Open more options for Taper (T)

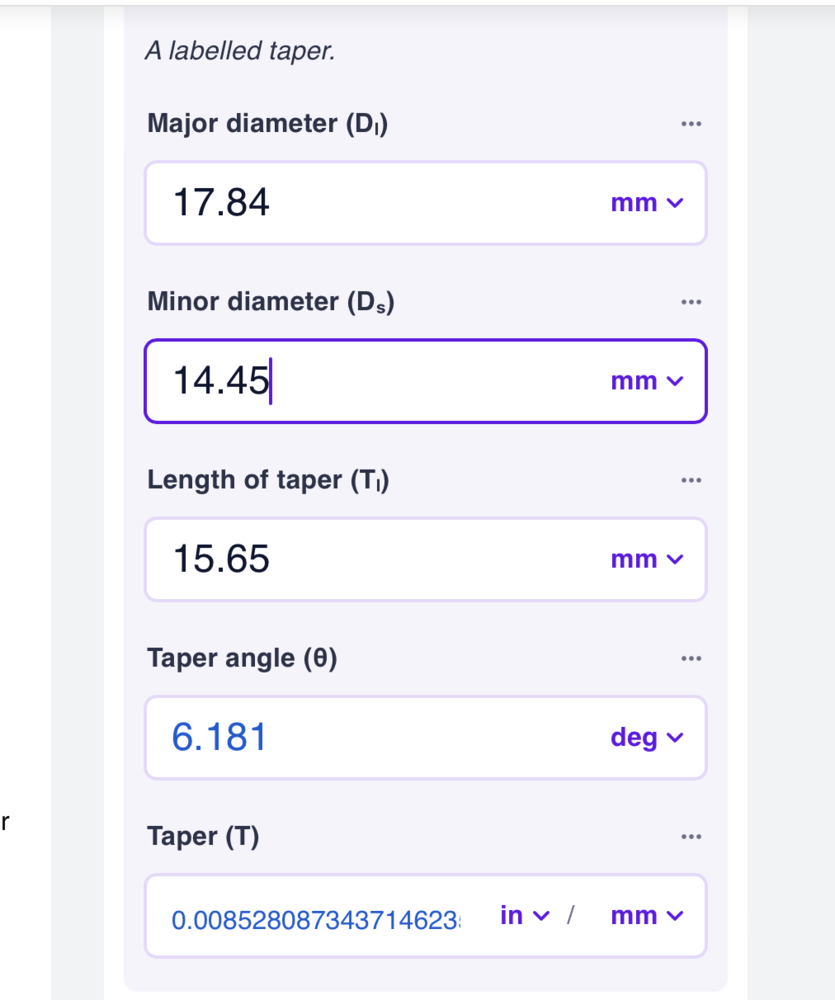[690, 836]
